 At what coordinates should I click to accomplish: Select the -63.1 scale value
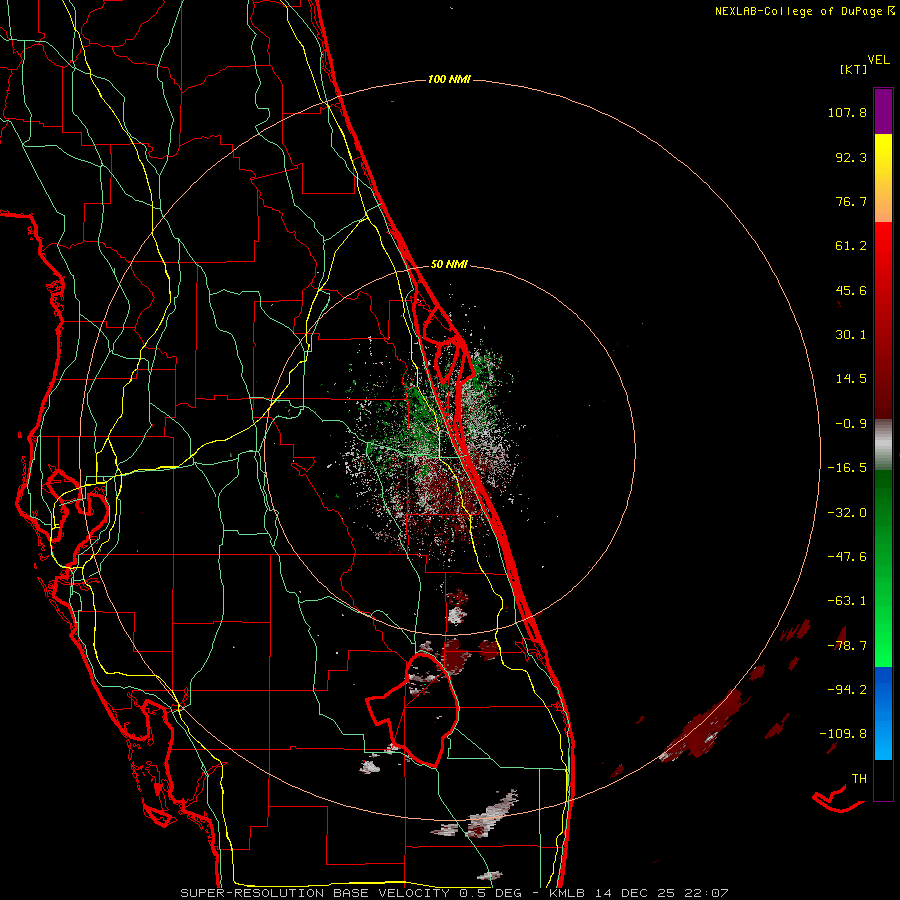847,601
